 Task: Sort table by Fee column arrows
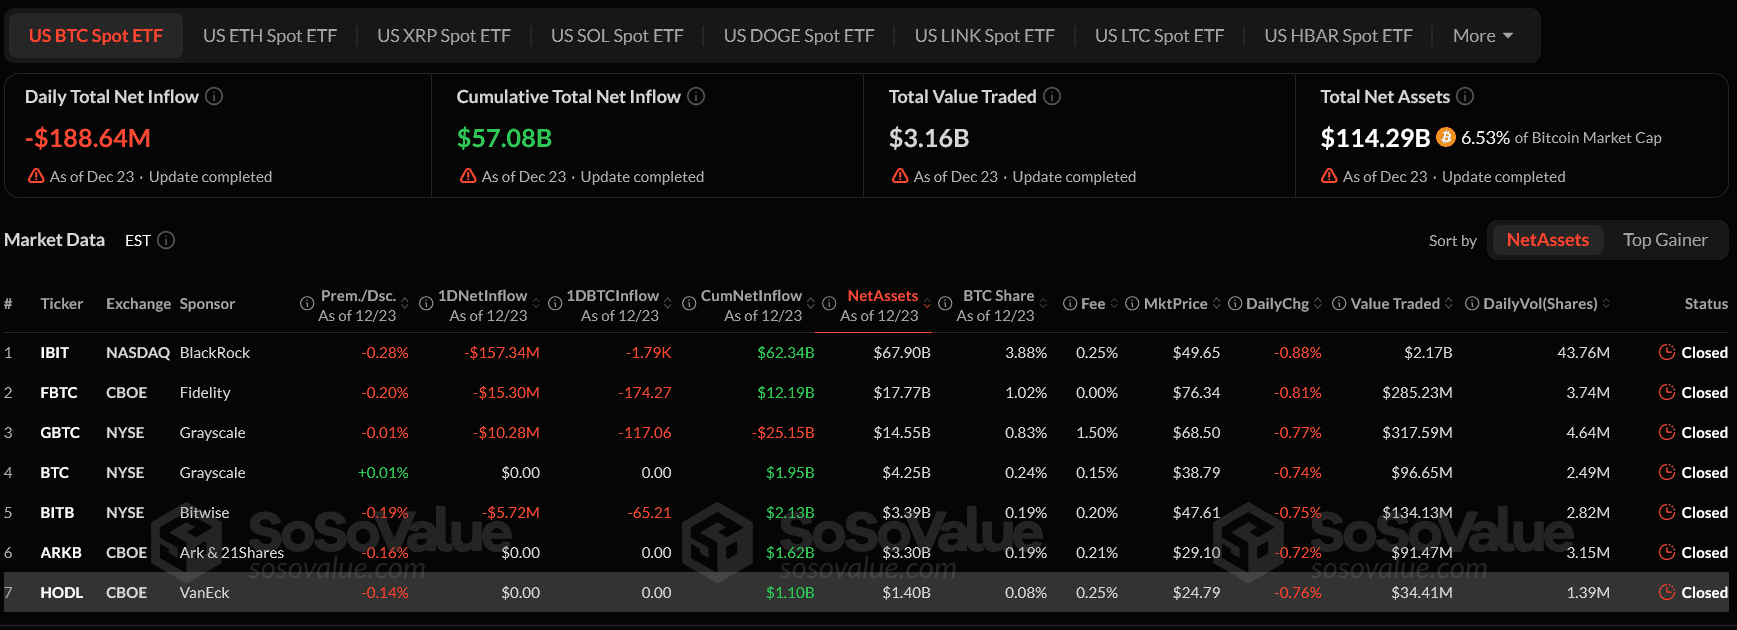[x=1114, y=303]
